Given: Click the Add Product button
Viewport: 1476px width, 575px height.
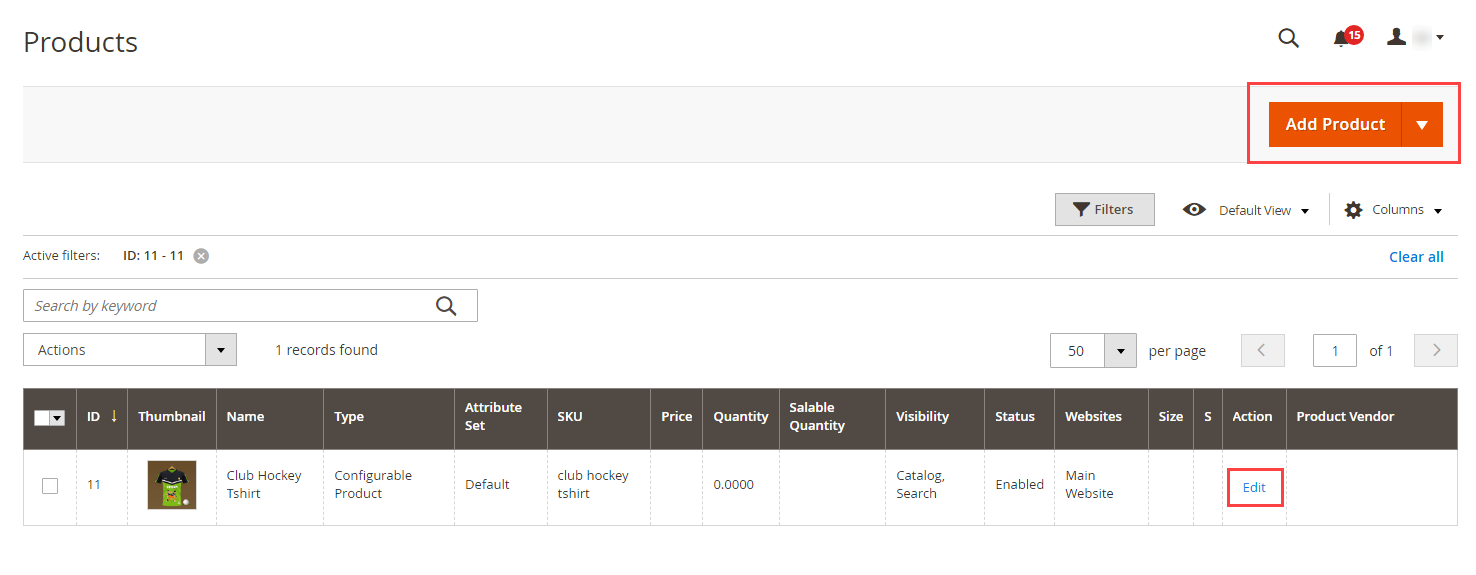Looking at the screenshot, I should point(1335,125).
